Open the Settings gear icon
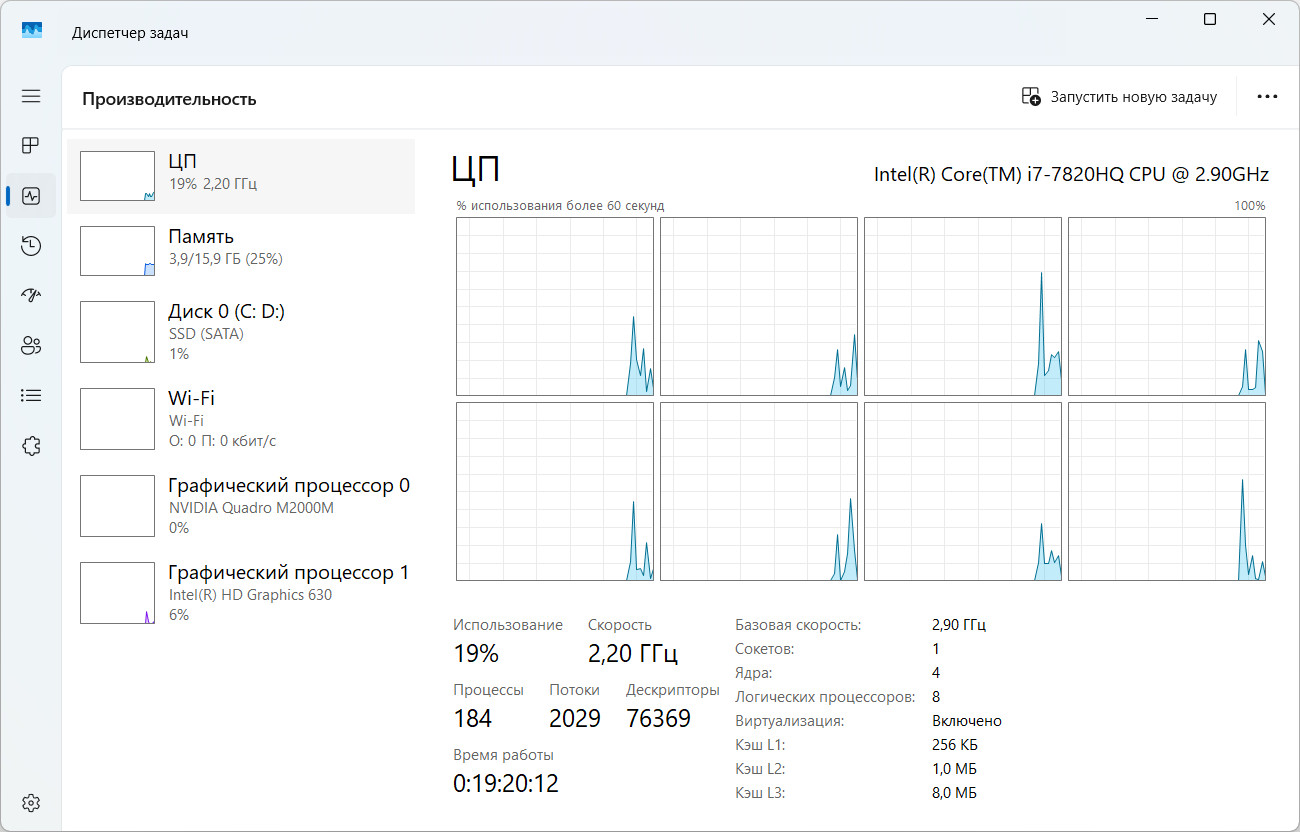Image resolution: width=1300 pixels, height=832 pixels. (31, 803)
